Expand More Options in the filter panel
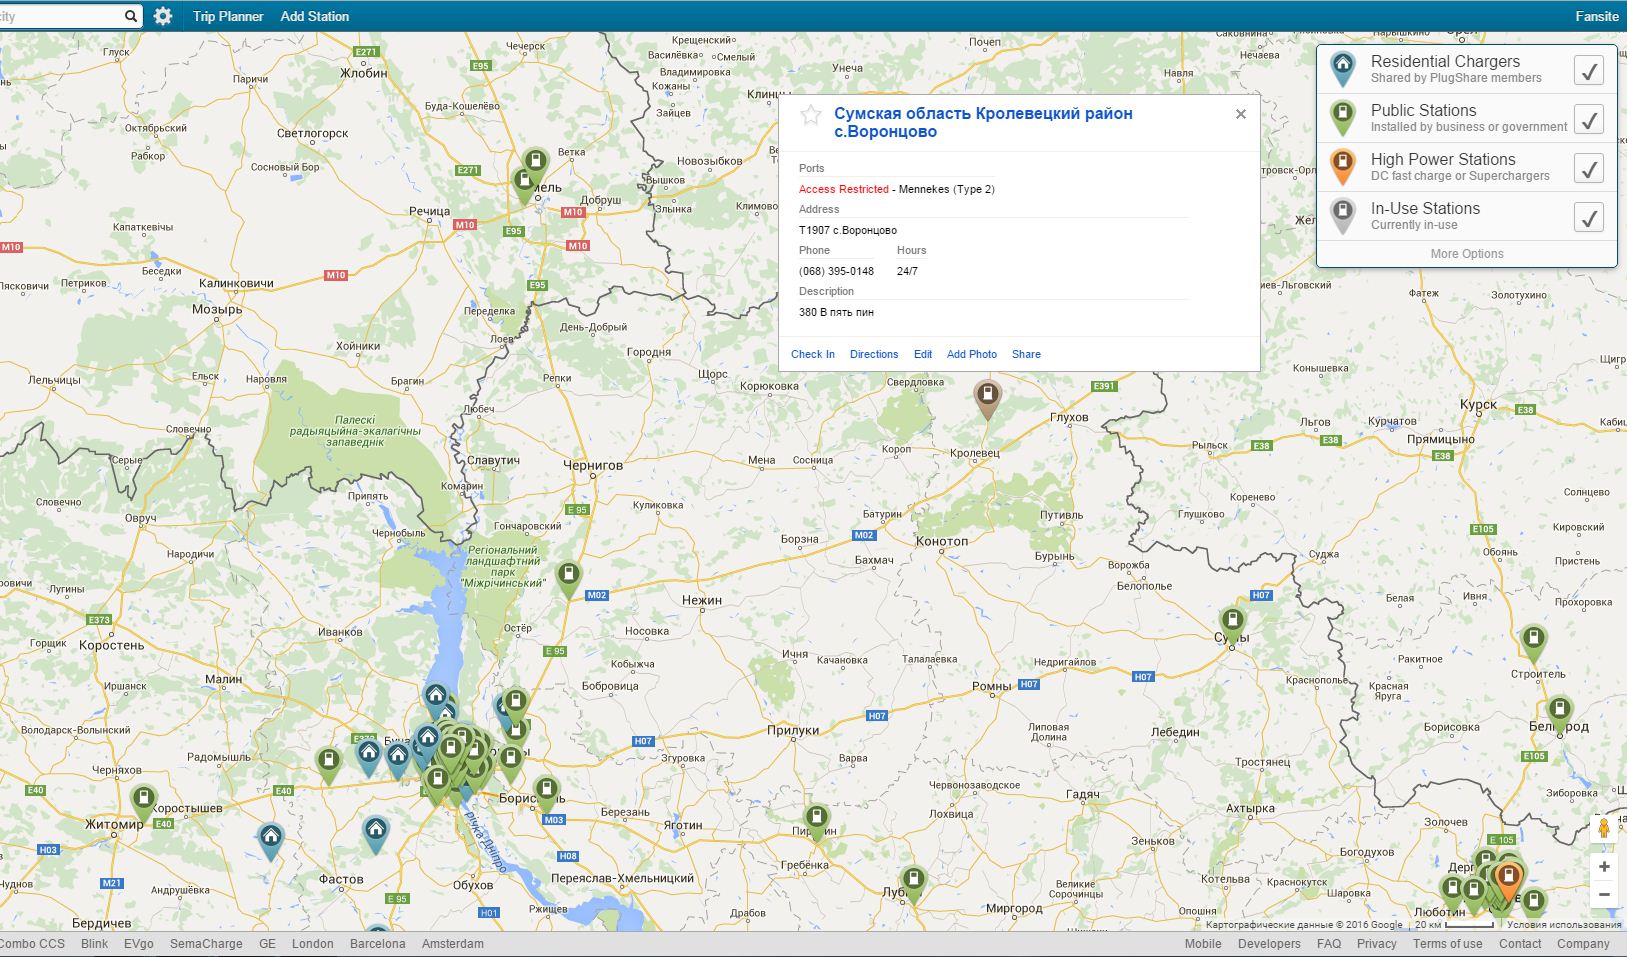The image size is (1627, 957). (x=1466, y=254)
